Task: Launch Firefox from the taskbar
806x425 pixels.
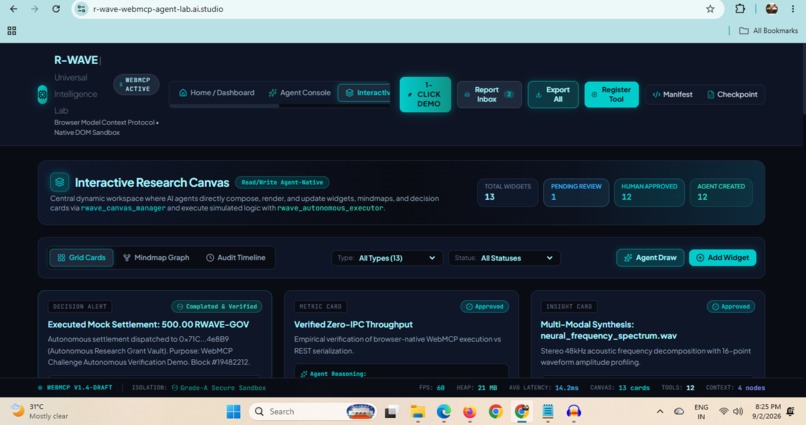Action: tap(469, 412)
